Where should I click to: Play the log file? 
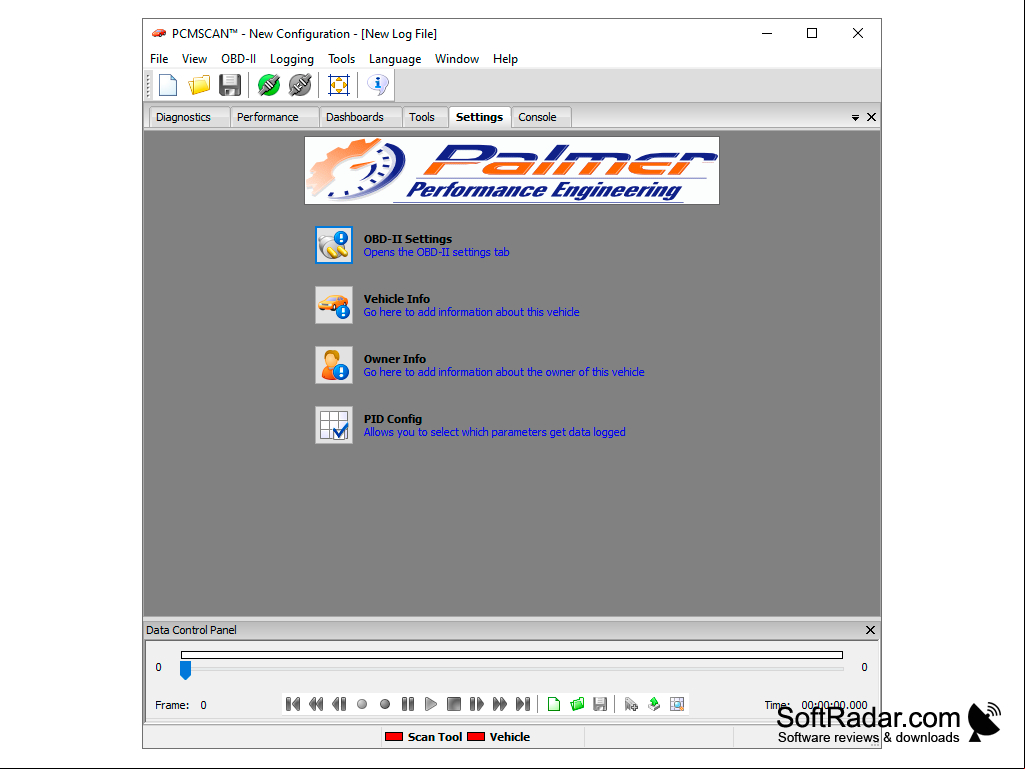431,704
